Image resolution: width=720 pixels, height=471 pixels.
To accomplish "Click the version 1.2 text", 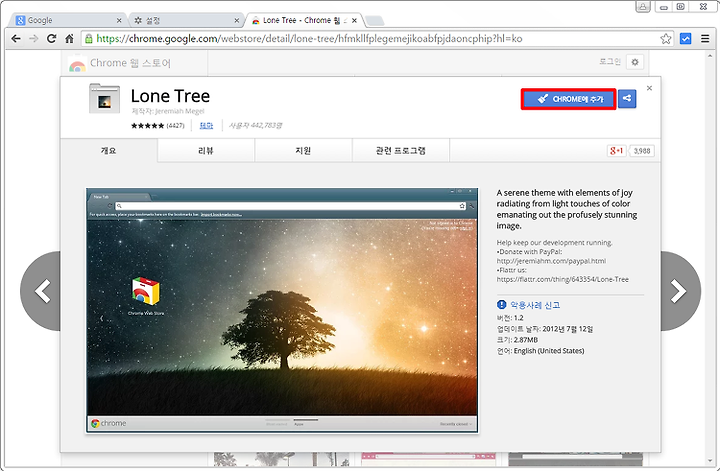I will pos(510,318).
